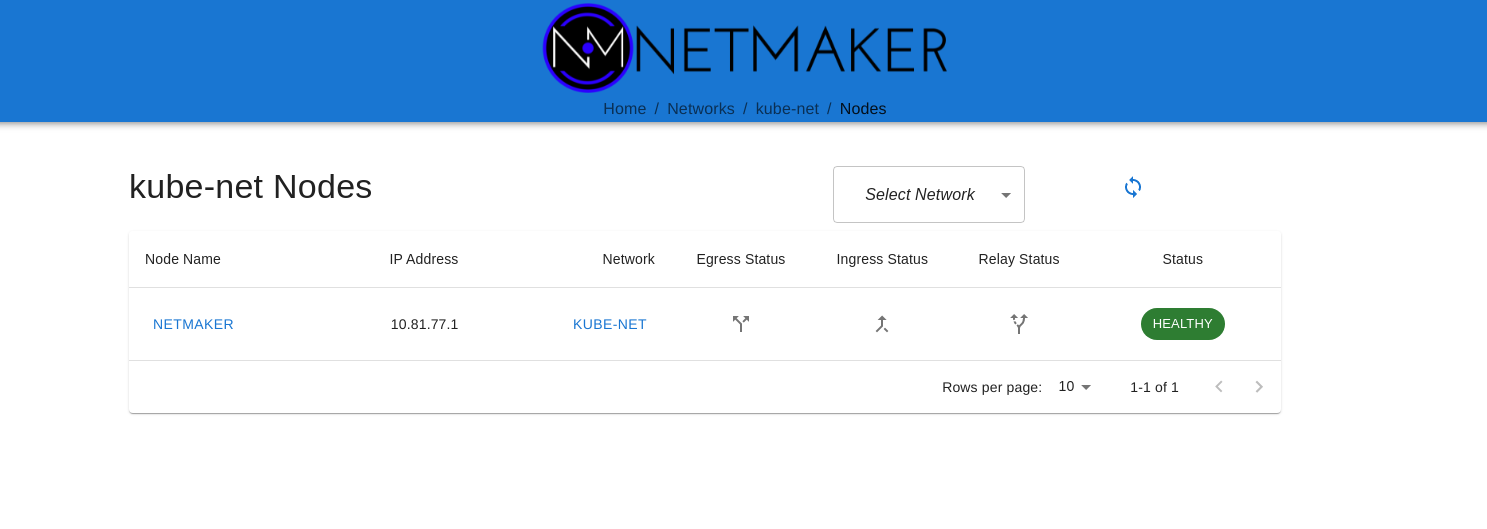Toggle ingress gateway icon for NETMAKER node
This screenshot has height=529, width=1487.
pyautogui.click(x=881, y=324)
